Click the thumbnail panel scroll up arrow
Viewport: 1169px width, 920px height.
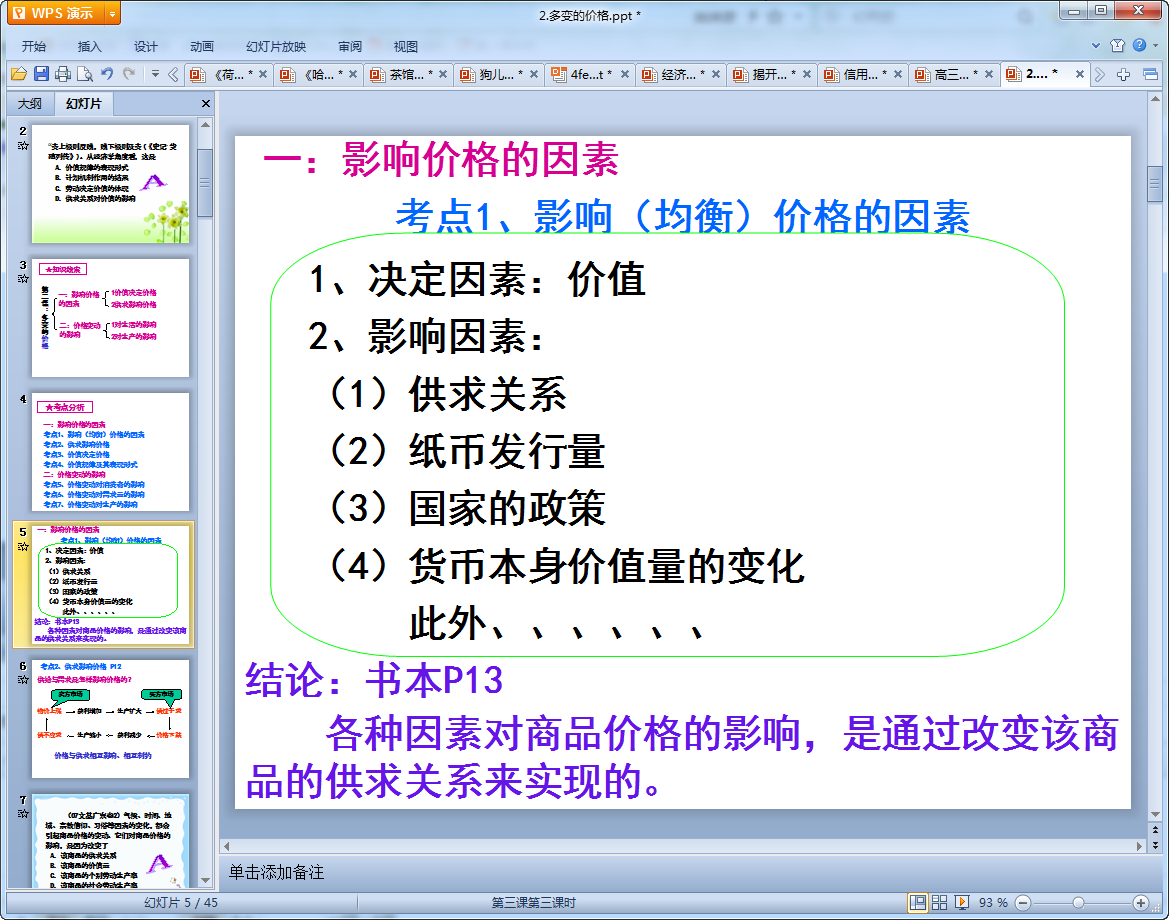pos(206,125)
